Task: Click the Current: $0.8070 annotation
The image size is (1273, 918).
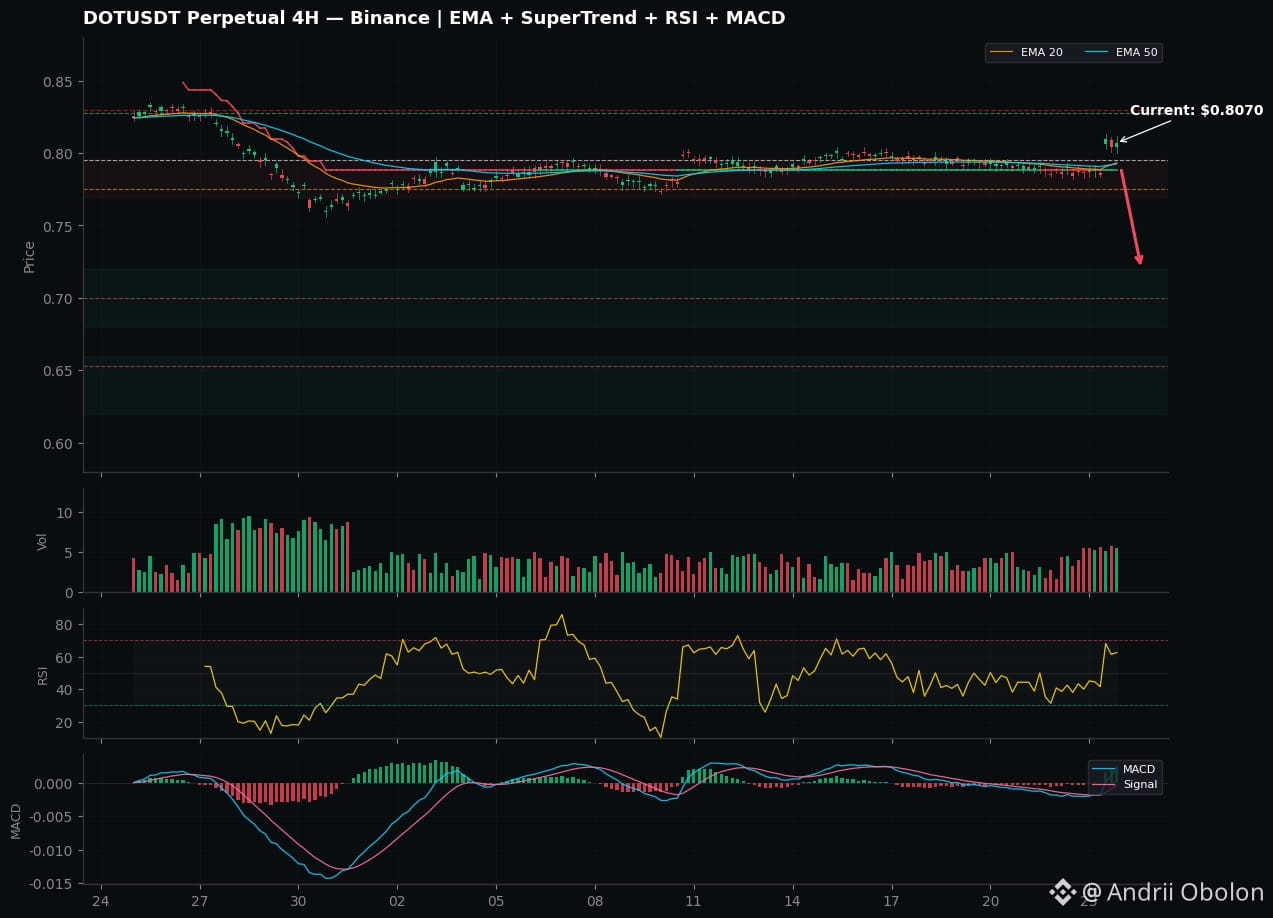Action: tap(1196, 110)
